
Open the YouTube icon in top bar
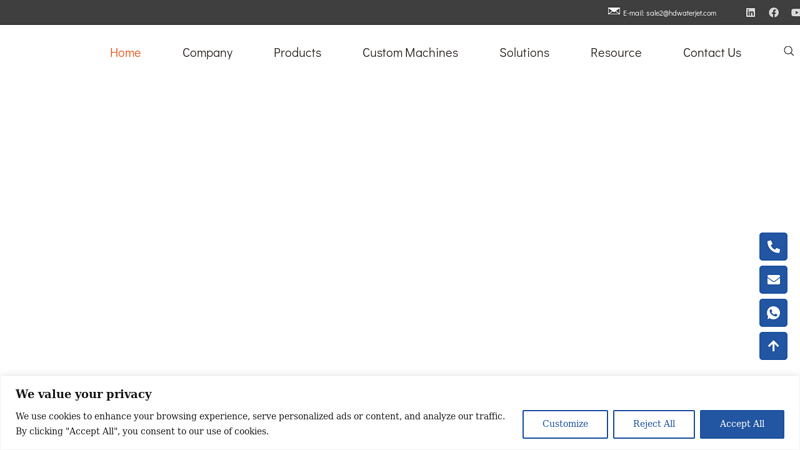795,13
